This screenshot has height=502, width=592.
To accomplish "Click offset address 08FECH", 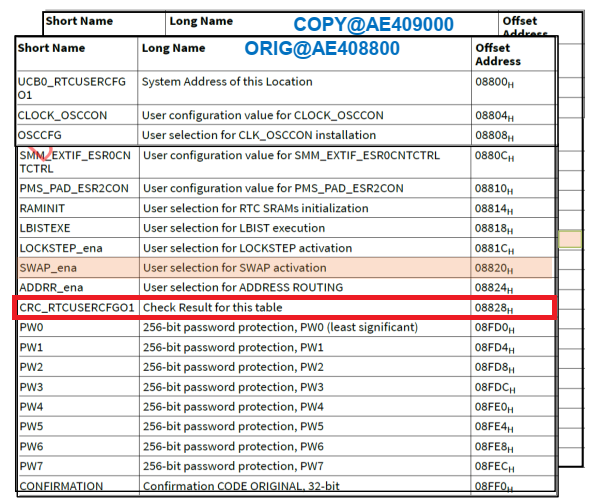I will click(495, 467).
